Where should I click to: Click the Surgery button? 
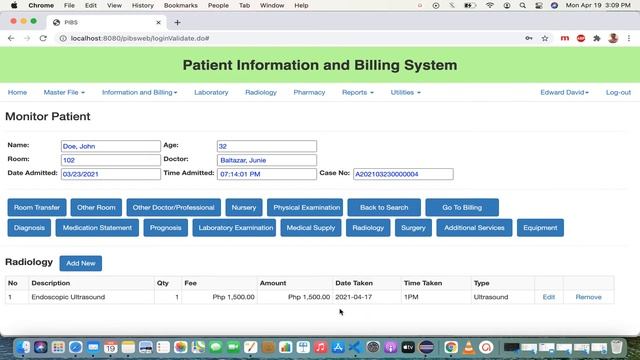pyautogui.click(x=413, y=228)
